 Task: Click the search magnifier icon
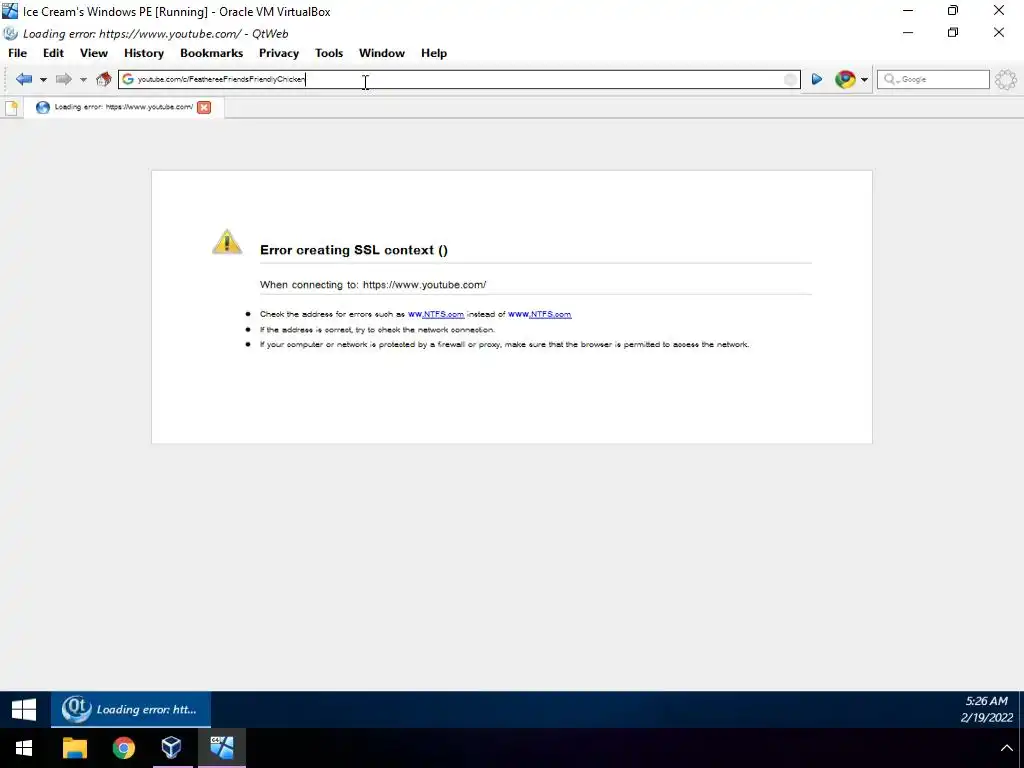tap(889, 79)
